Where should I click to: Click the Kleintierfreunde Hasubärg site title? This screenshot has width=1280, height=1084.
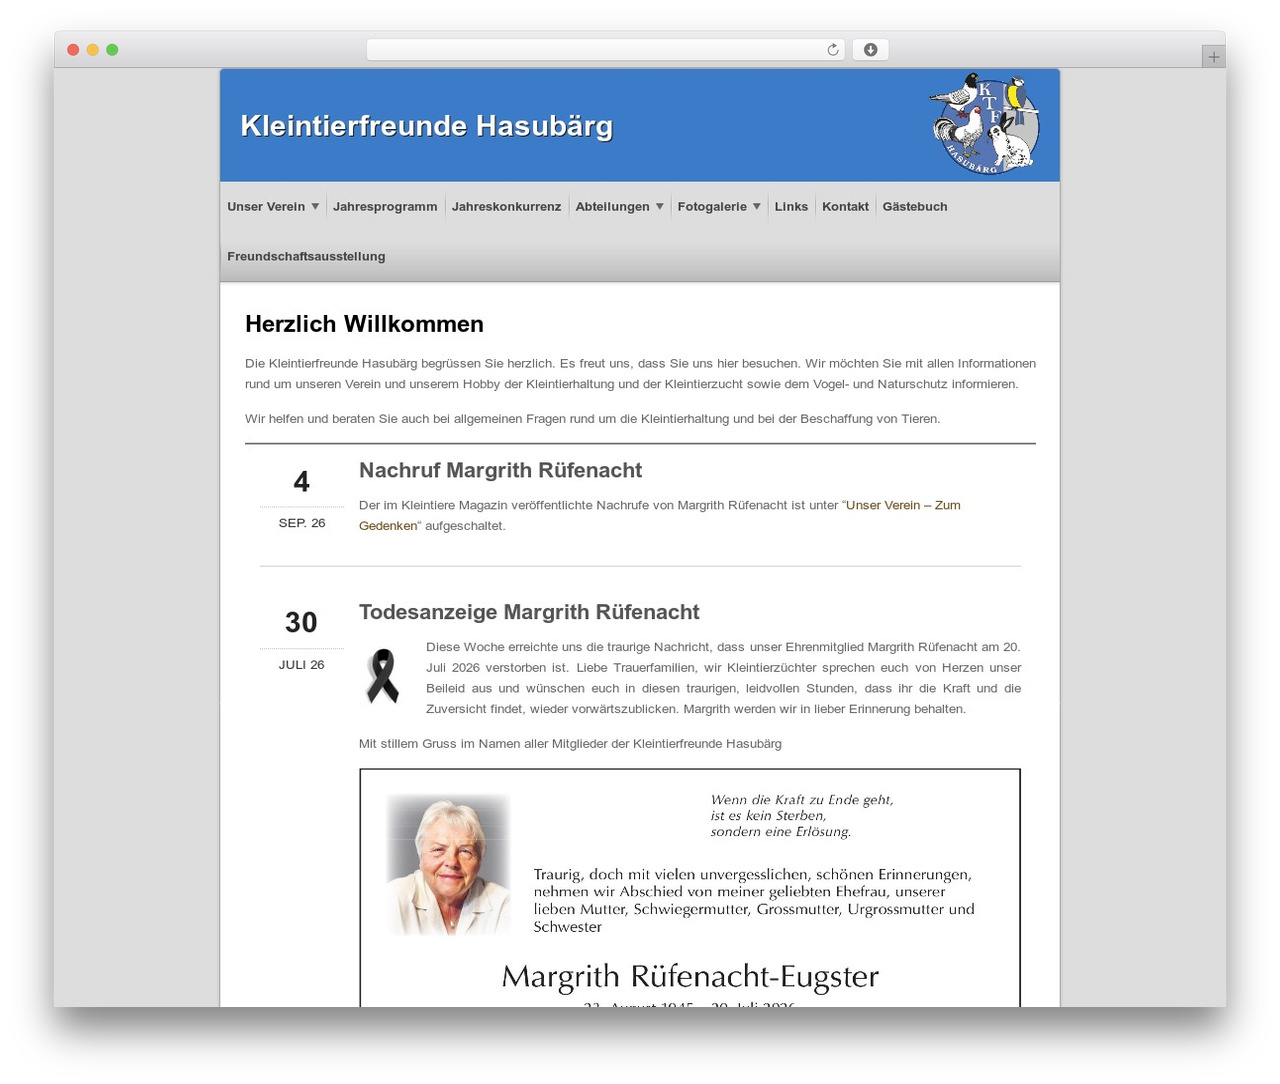pos(427,126)
